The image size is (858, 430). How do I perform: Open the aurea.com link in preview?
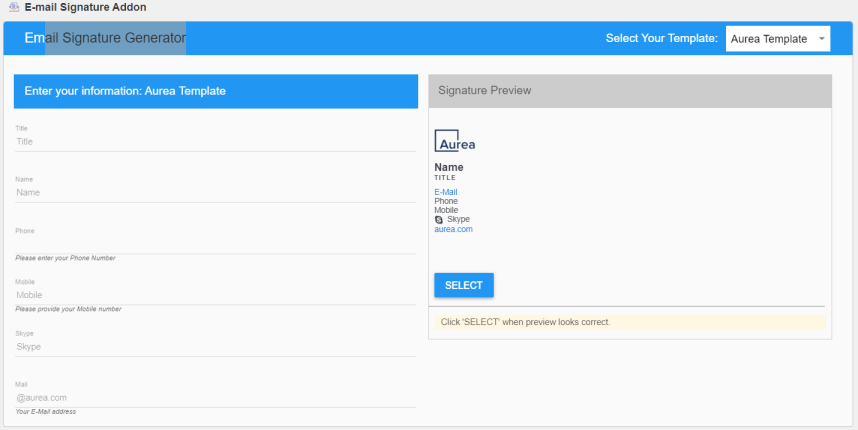[454, 229]
